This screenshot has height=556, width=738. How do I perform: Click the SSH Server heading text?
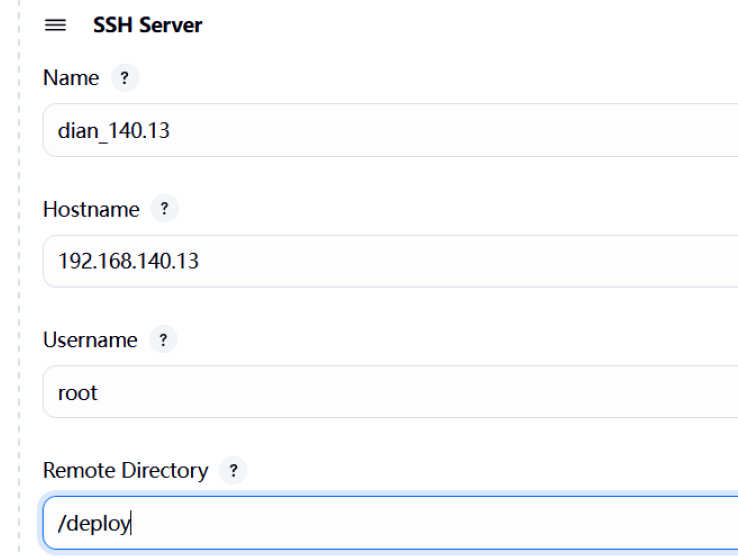147,25
